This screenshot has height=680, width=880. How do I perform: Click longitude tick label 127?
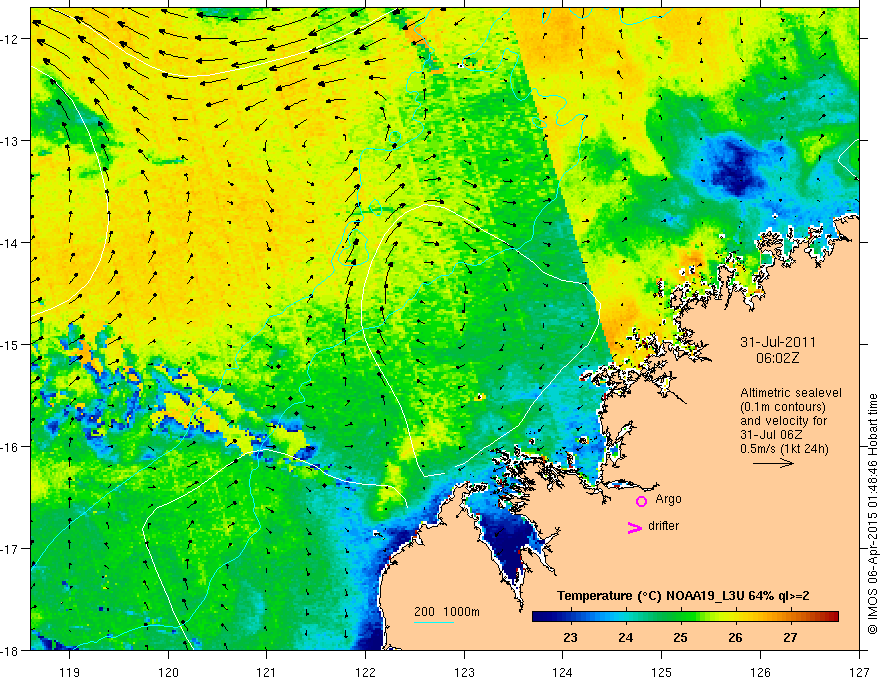click(x=859, y=672)
